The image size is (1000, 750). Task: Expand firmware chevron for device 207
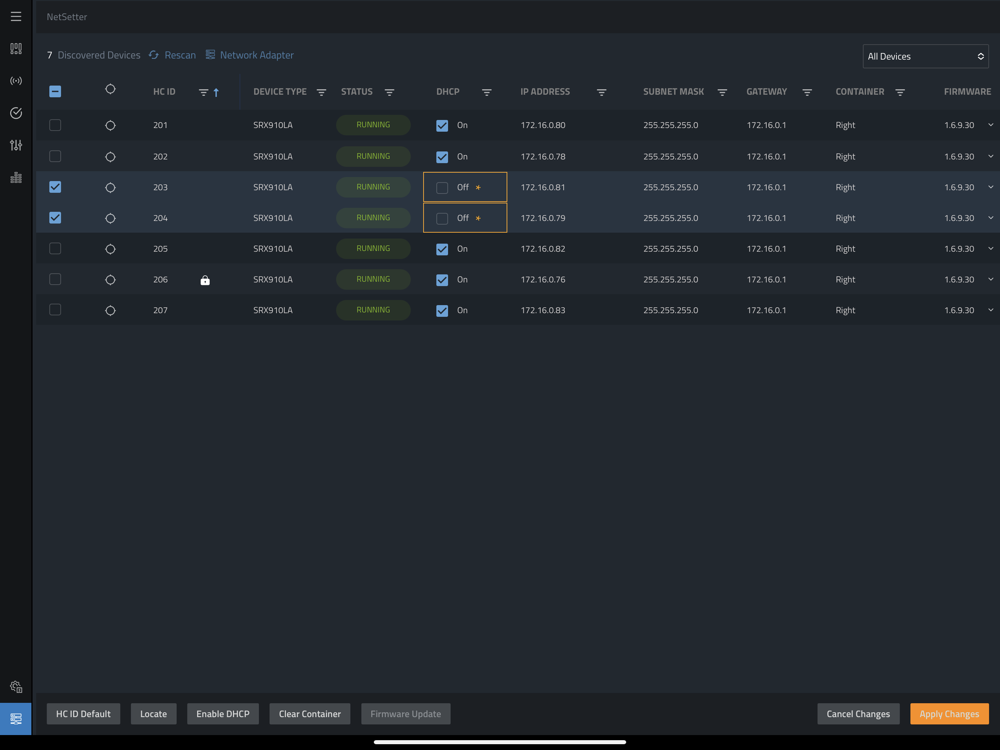tap(990, 310)
